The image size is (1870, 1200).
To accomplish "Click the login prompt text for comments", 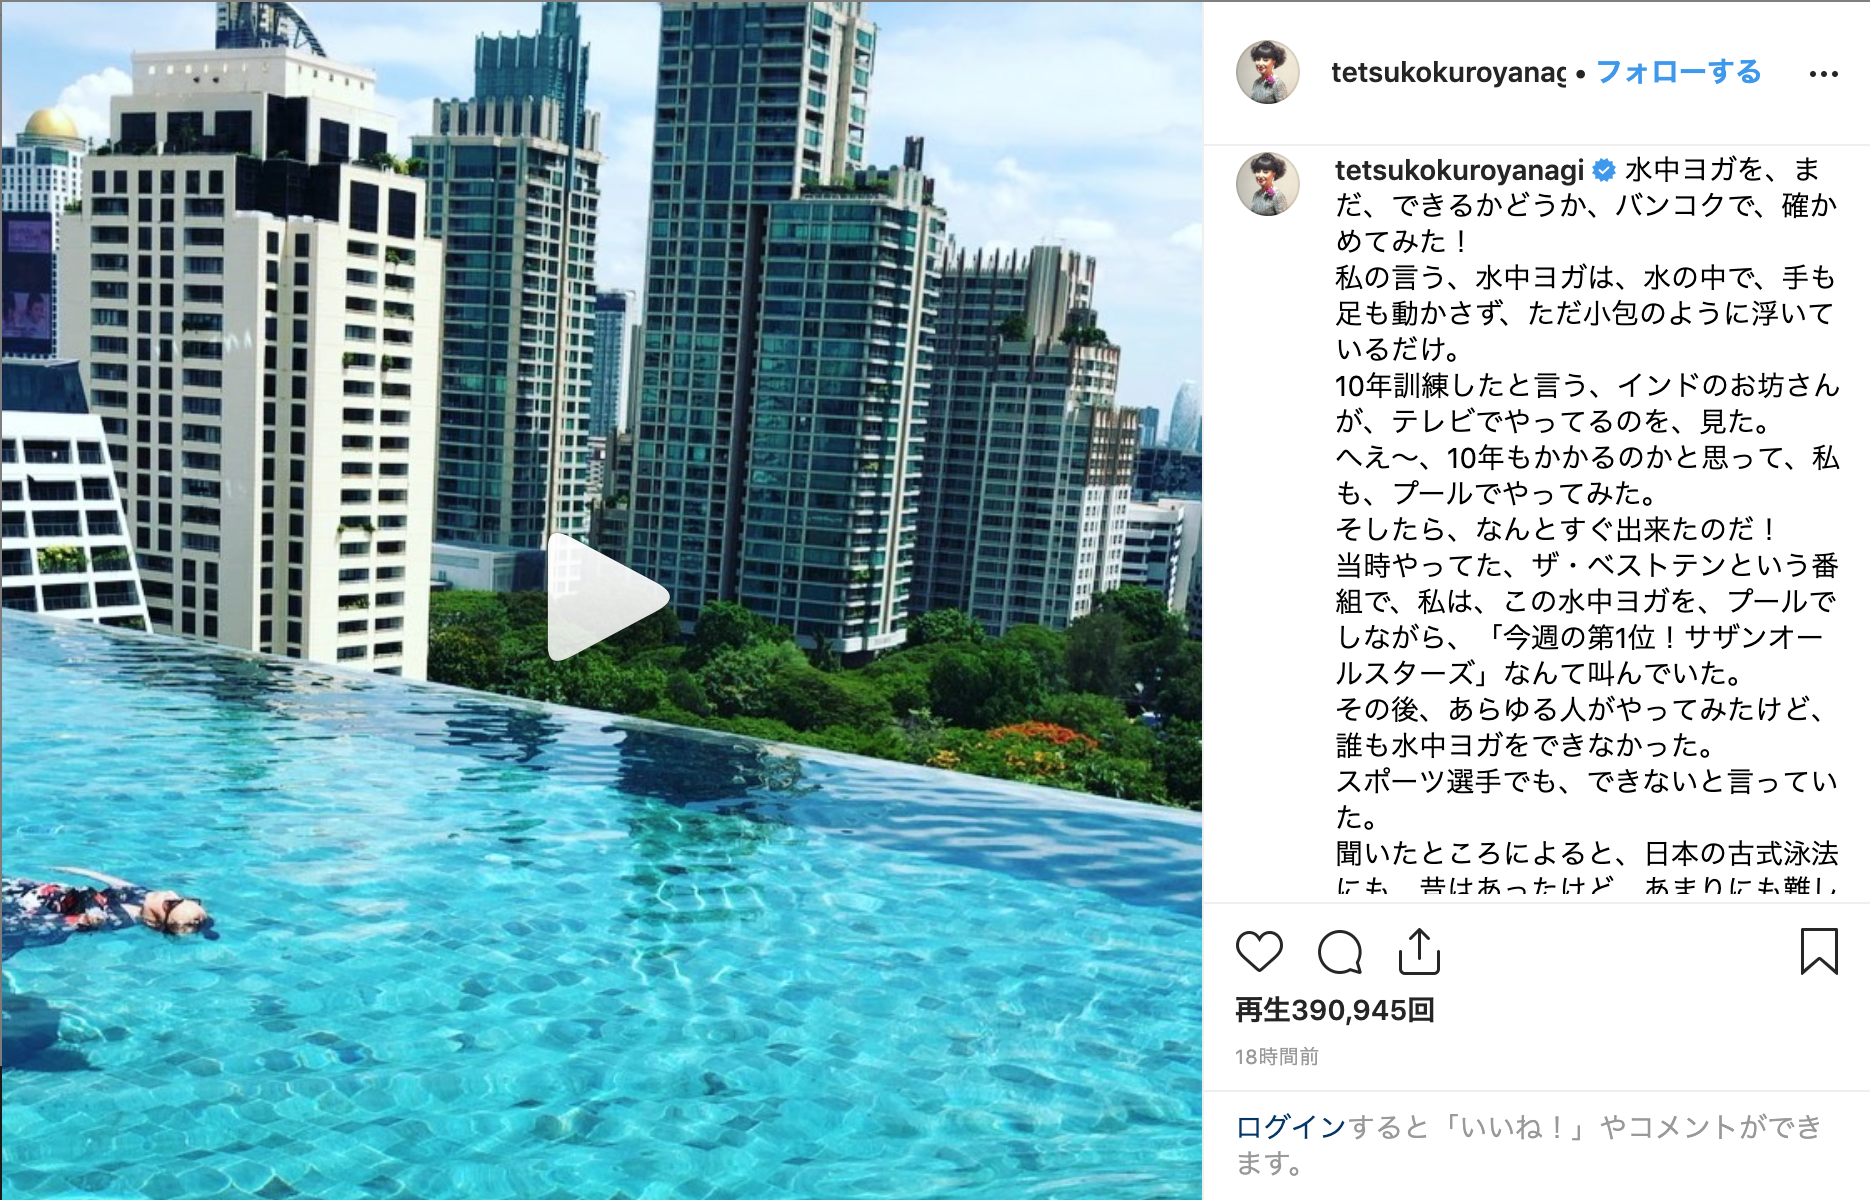I will pyautogui.click(x=1529, y=1145).
